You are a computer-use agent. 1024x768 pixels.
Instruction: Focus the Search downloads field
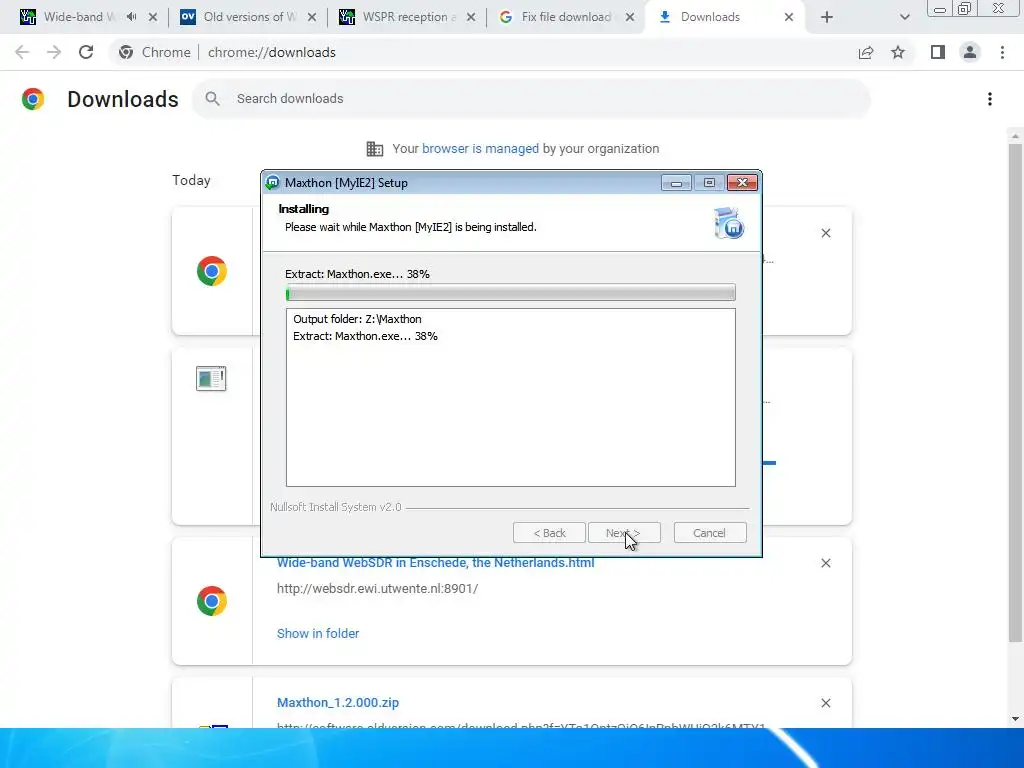pyautogui.click(x=531, y=99)
